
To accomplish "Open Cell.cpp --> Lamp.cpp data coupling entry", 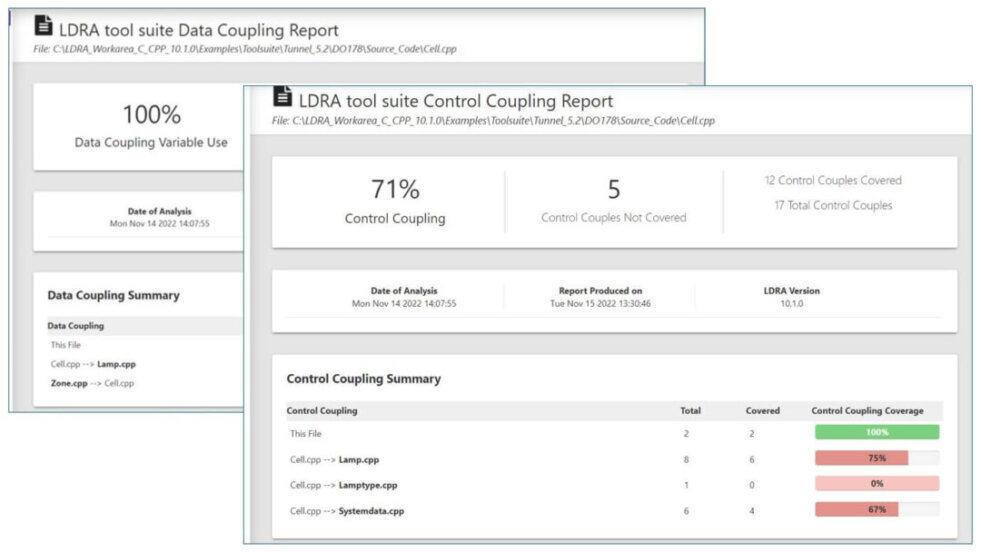I will point(93,364).
